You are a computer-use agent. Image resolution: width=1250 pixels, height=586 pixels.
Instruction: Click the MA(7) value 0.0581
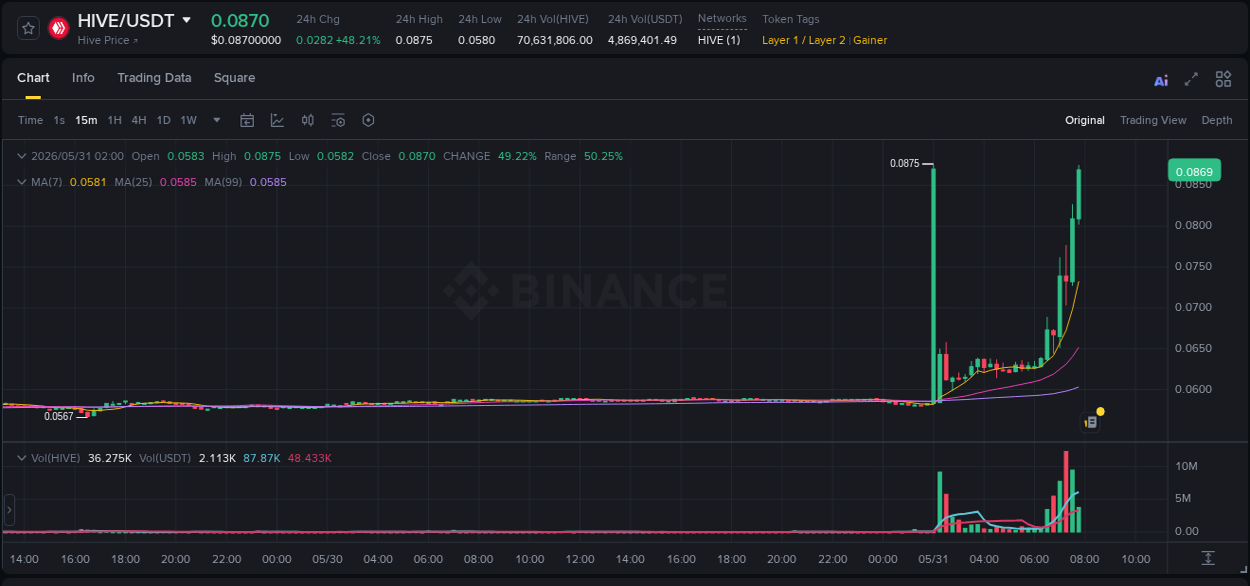pos(87,182)
